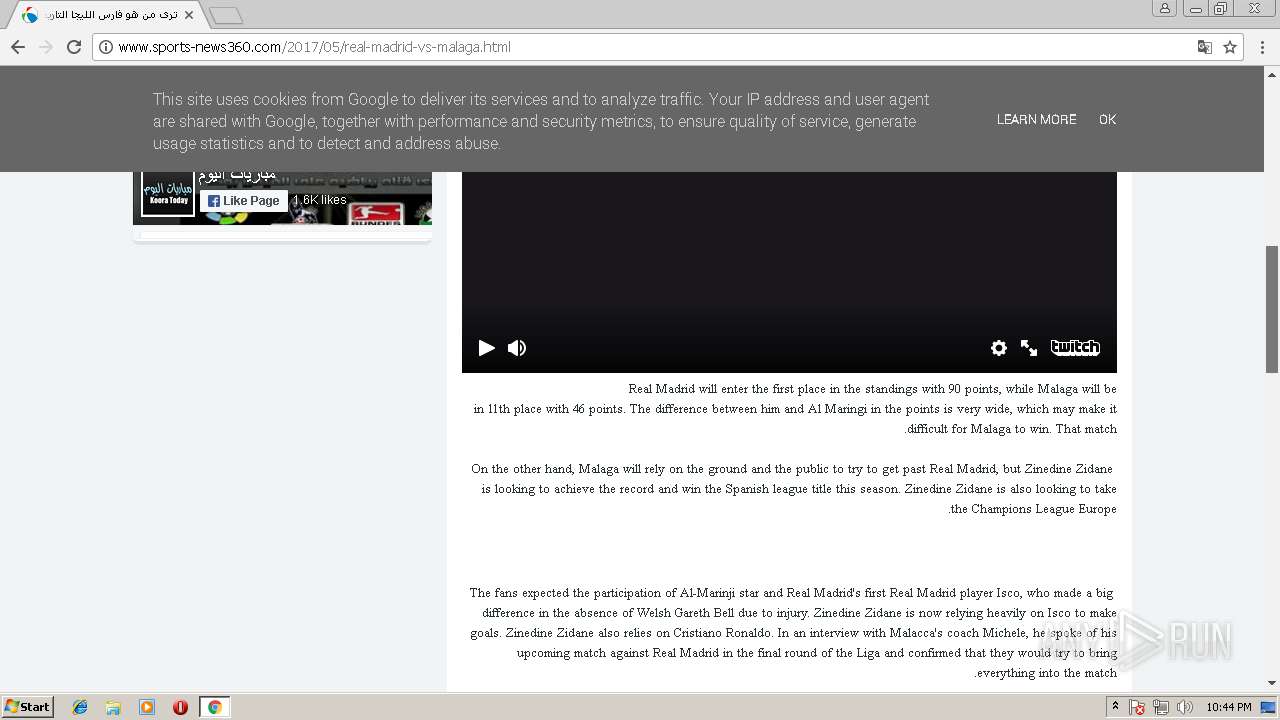Go back to previous page
Screen dimensions: 1280x720
(x=18, y=47)
